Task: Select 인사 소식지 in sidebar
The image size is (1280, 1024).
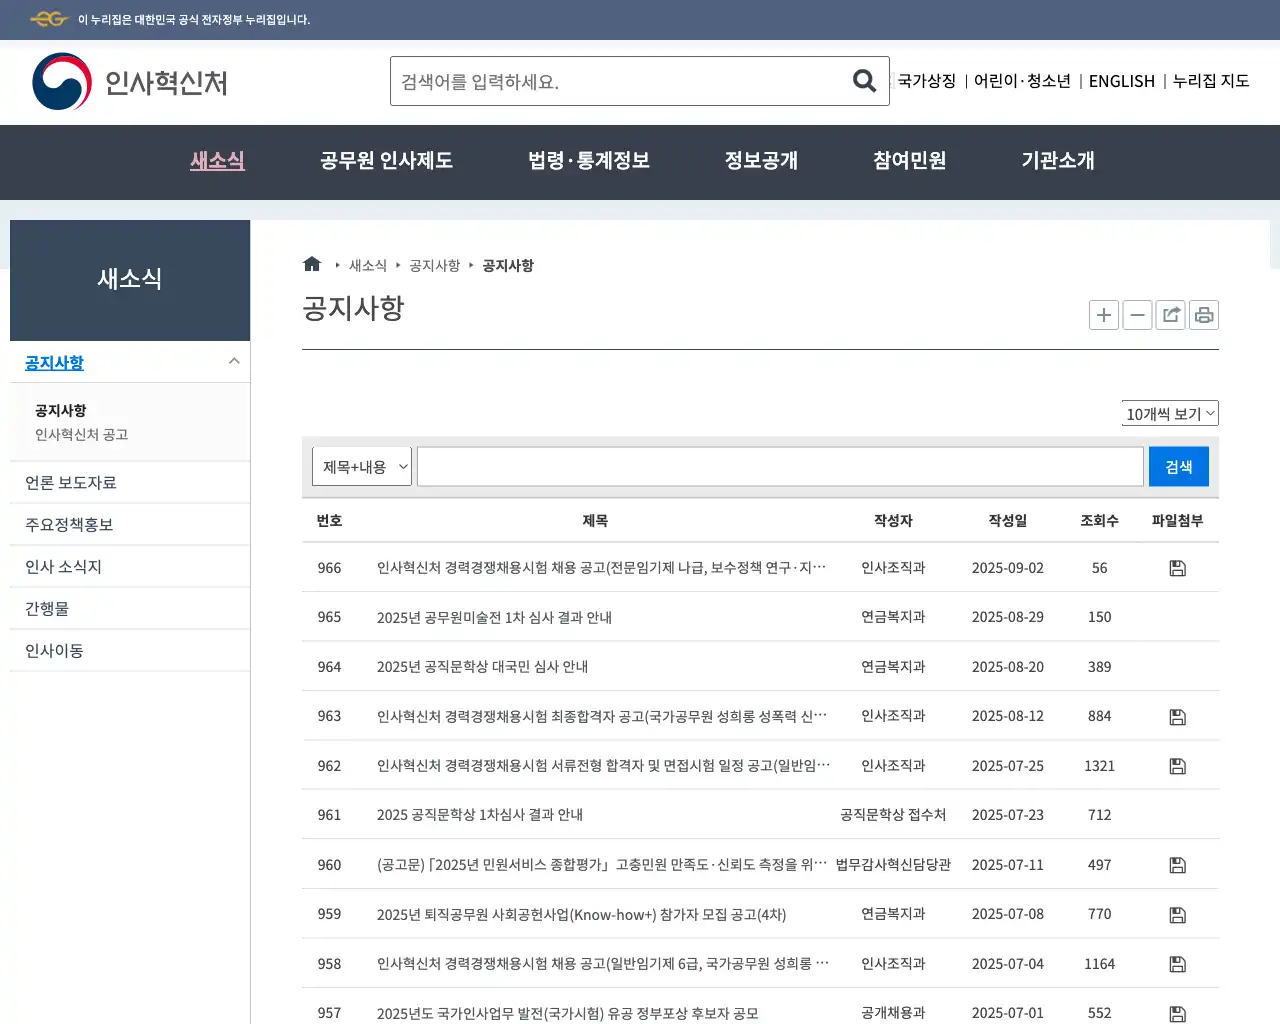Action: pos(130,566)
